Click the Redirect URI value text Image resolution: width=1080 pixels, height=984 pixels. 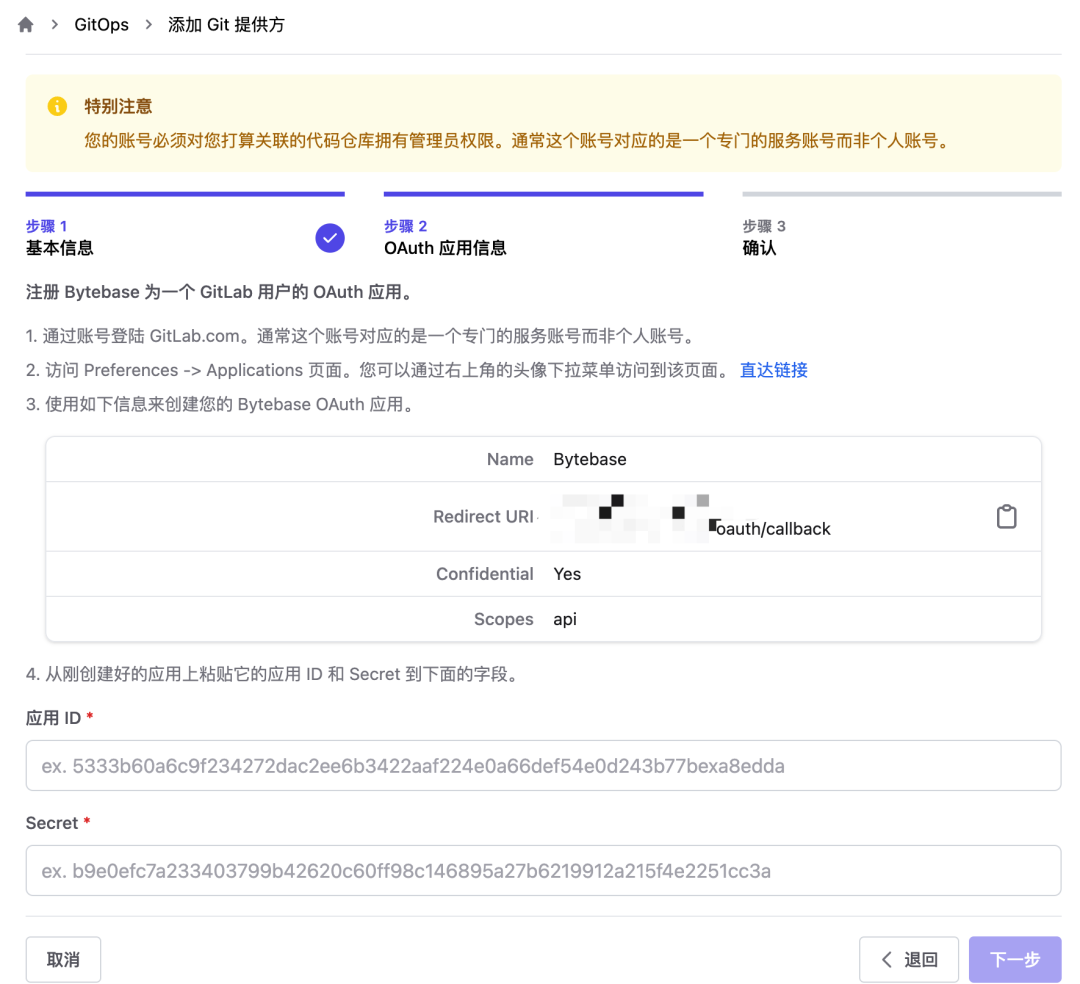692,518
